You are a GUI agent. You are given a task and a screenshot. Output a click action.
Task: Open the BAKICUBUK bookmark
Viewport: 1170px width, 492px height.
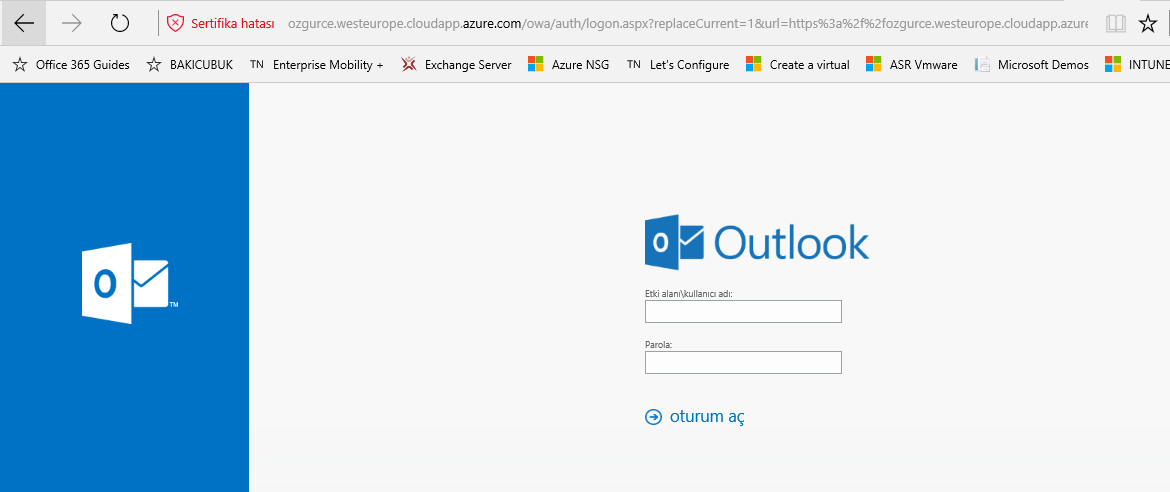click(190, 65)
